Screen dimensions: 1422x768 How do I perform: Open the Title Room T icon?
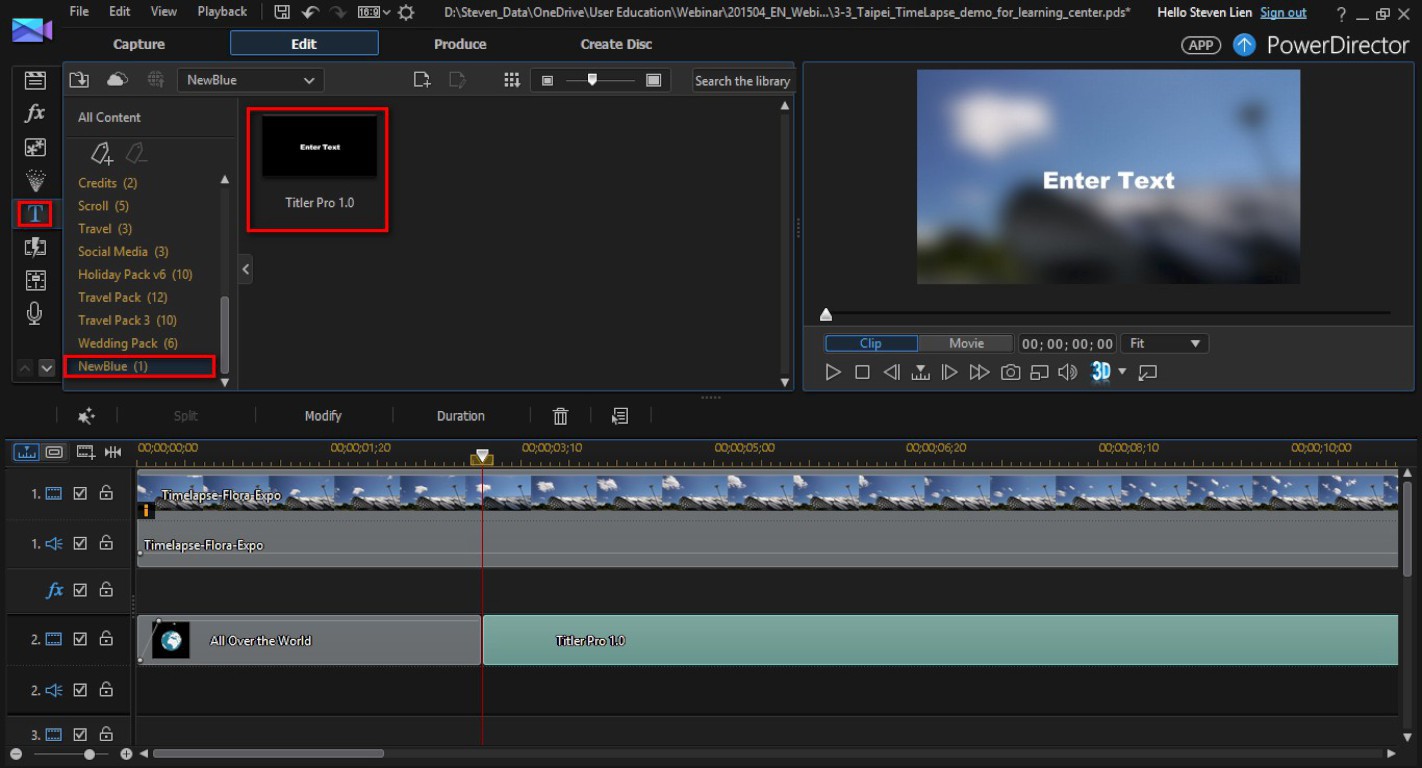coord(35,213)
